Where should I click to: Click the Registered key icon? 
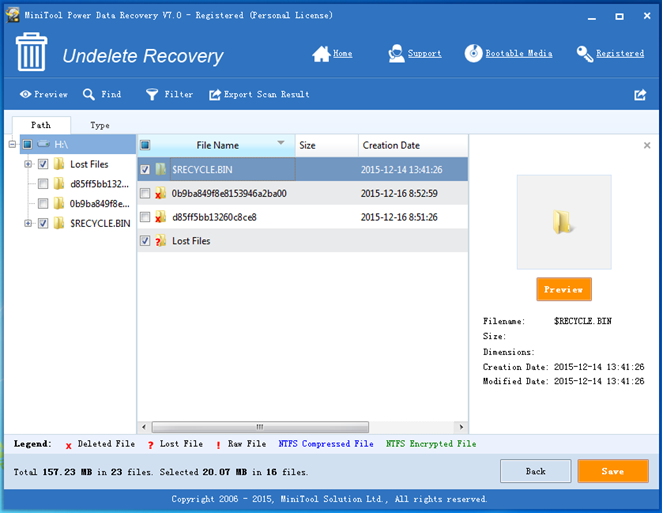point(584,54)
